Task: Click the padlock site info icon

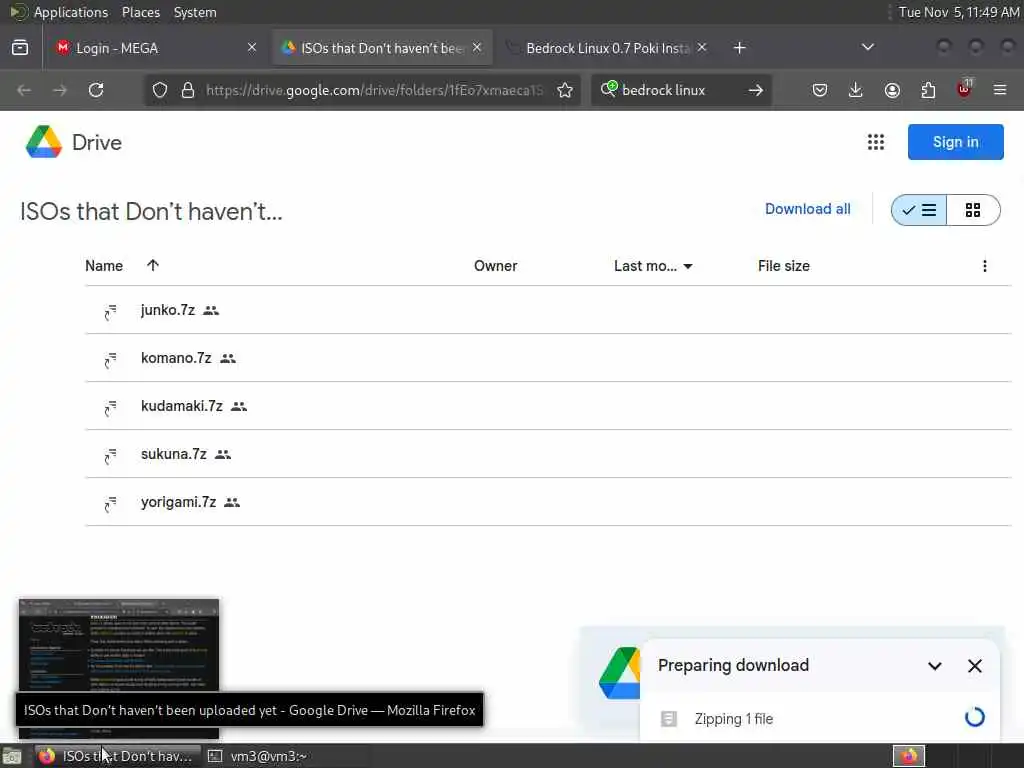Action: point(187,90)
